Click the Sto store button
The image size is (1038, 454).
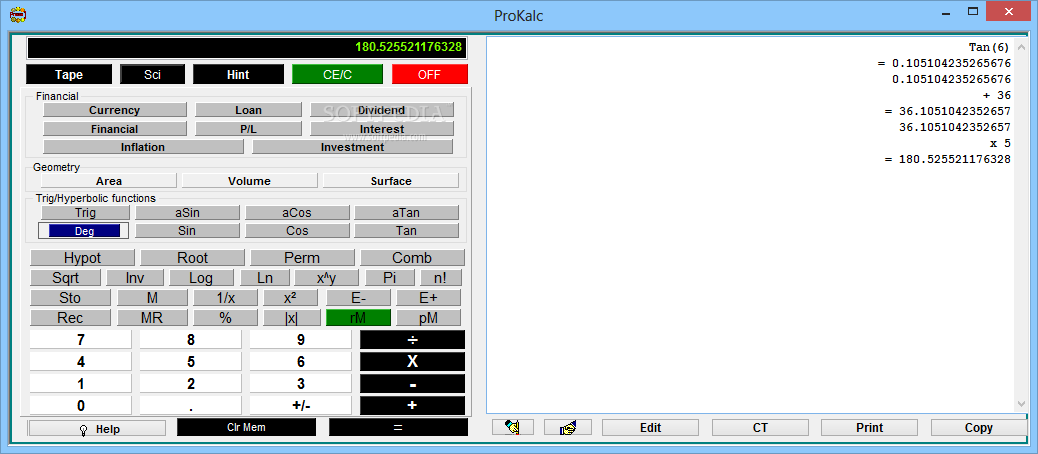(x=70, y=298)
